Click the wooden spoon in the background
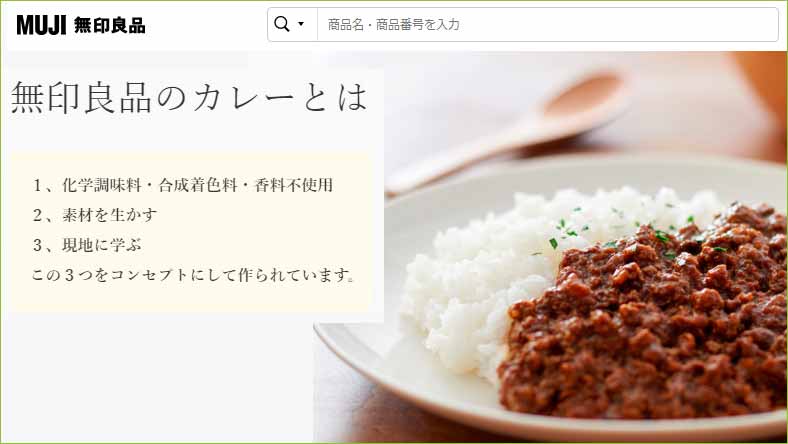Viewport: 788px width, 444px height. pos(508,132)
